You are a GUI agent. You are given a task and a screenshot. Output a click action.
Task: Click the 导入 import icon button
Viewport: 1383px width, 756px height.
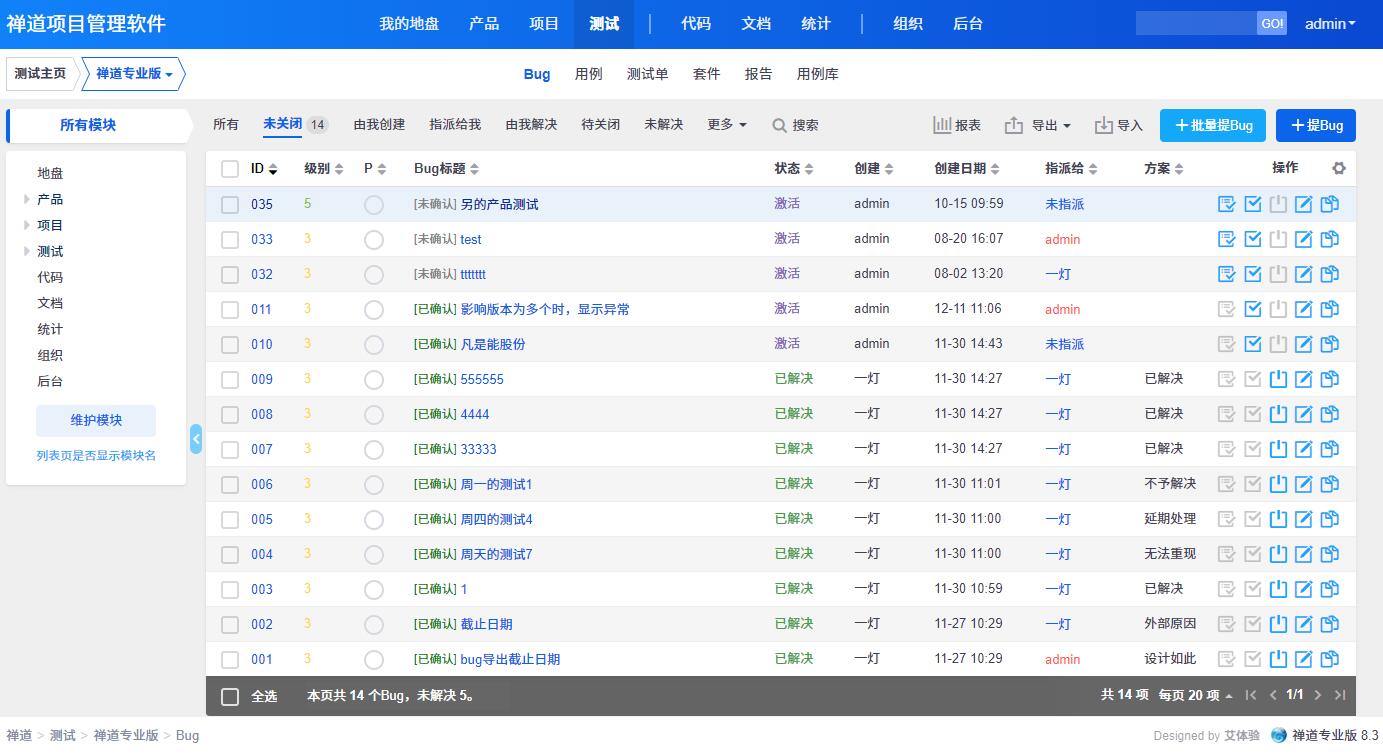(1118, 125)
